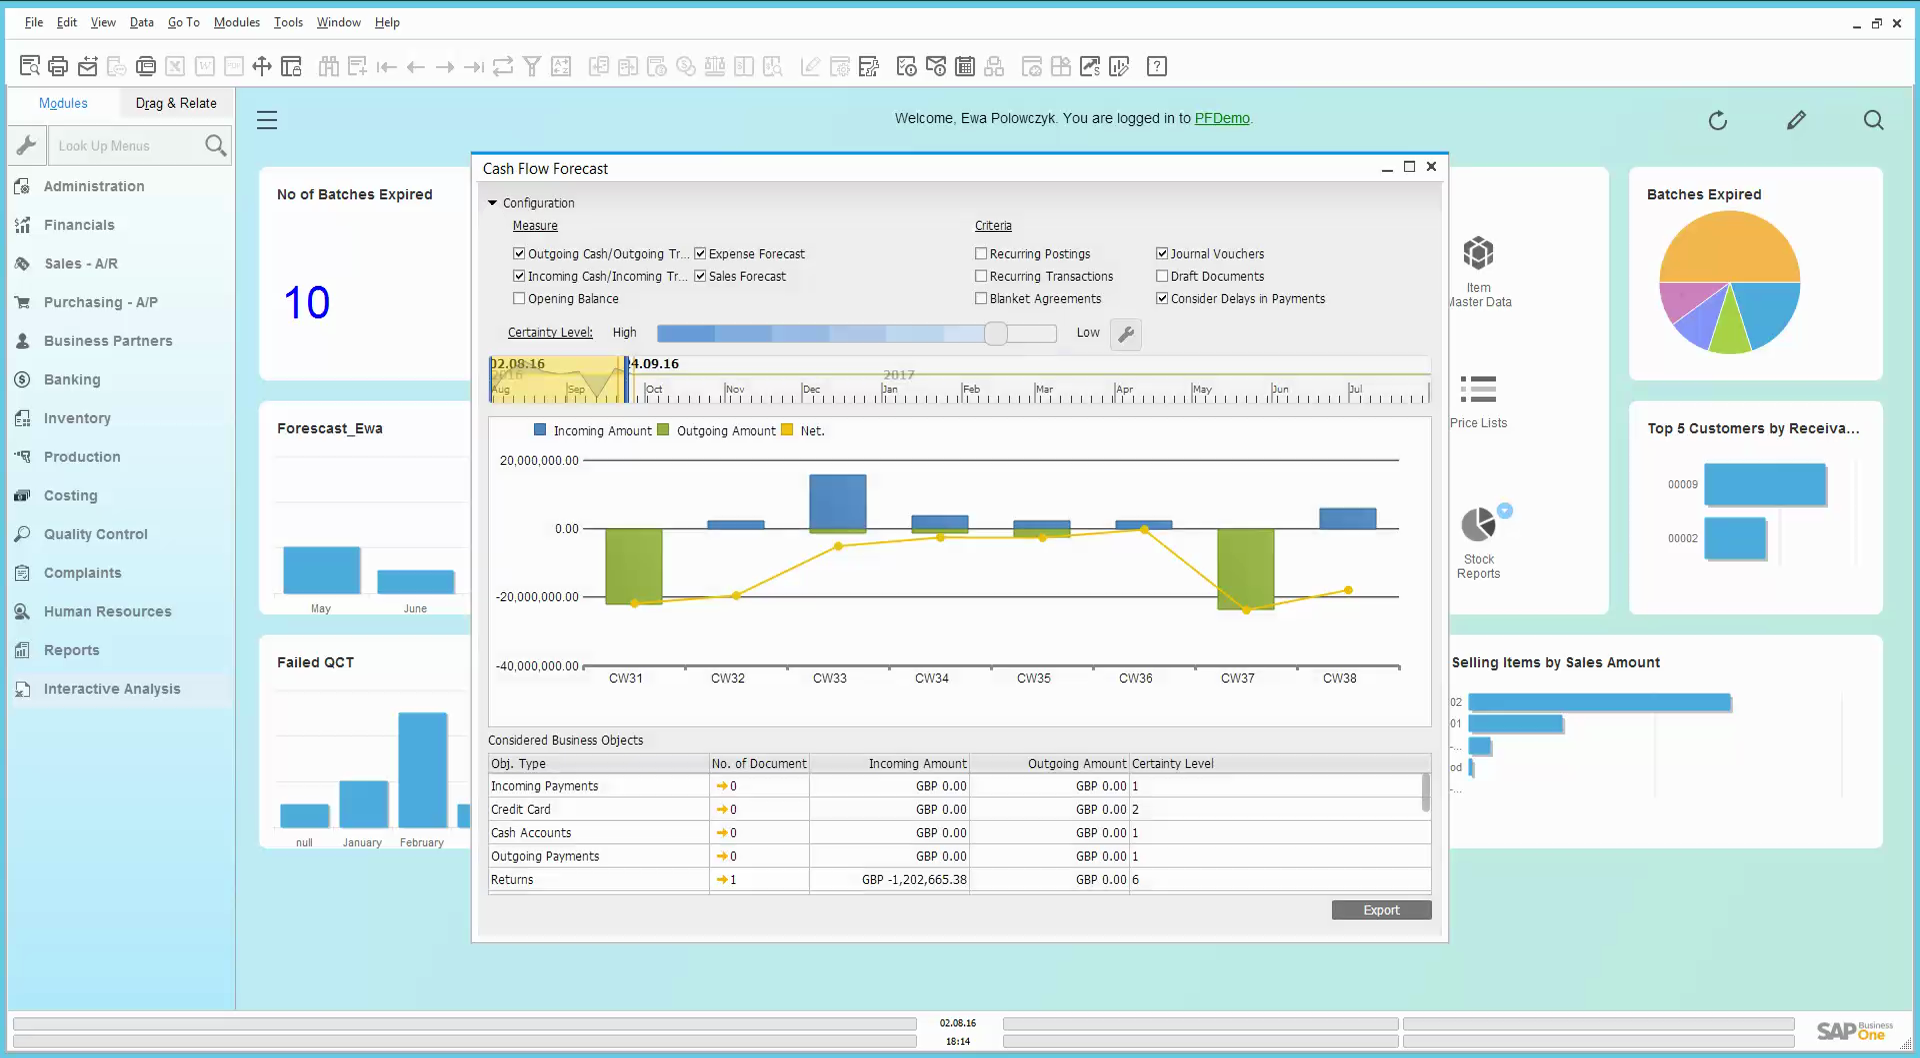The image size is (1920, 1058).
Task: Open the search magnifier in the top-right corner
Action: coord(1873,120)
